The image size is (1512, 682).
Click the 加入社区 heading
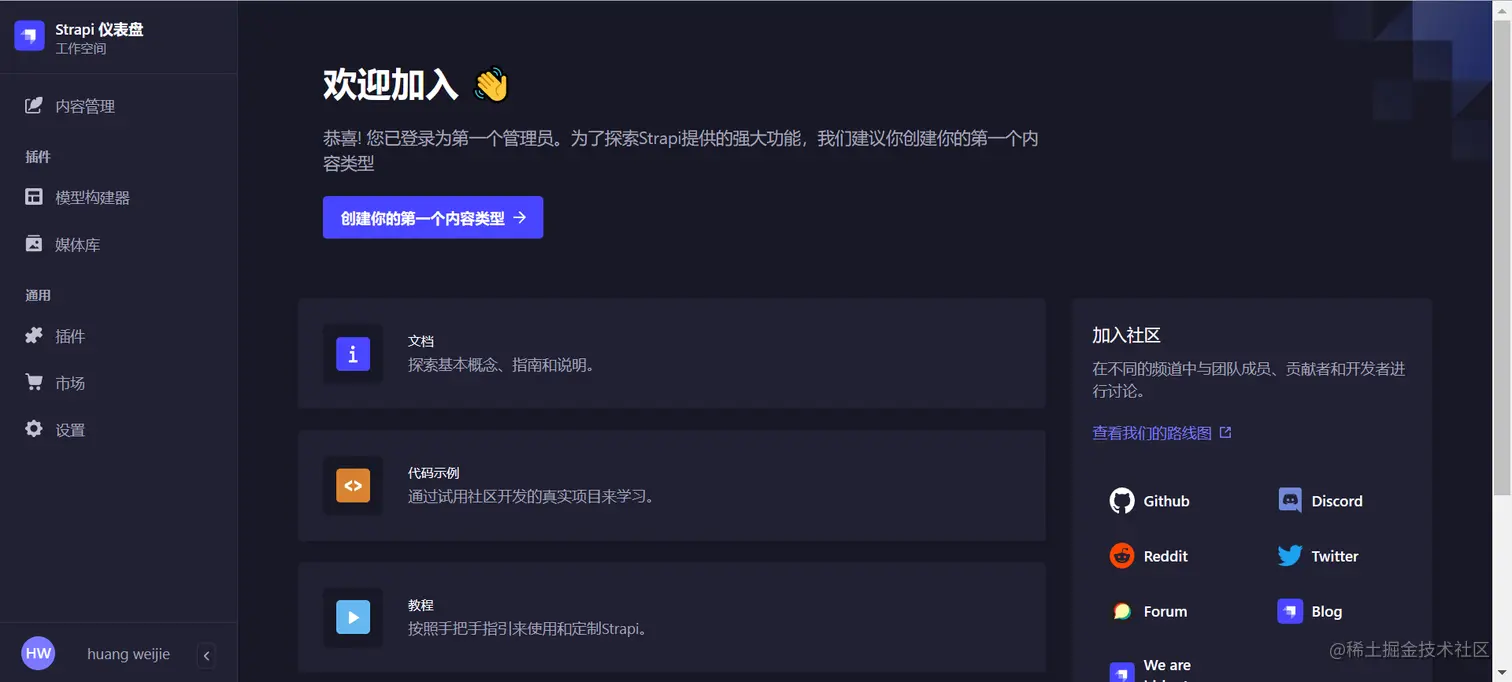1126,335
